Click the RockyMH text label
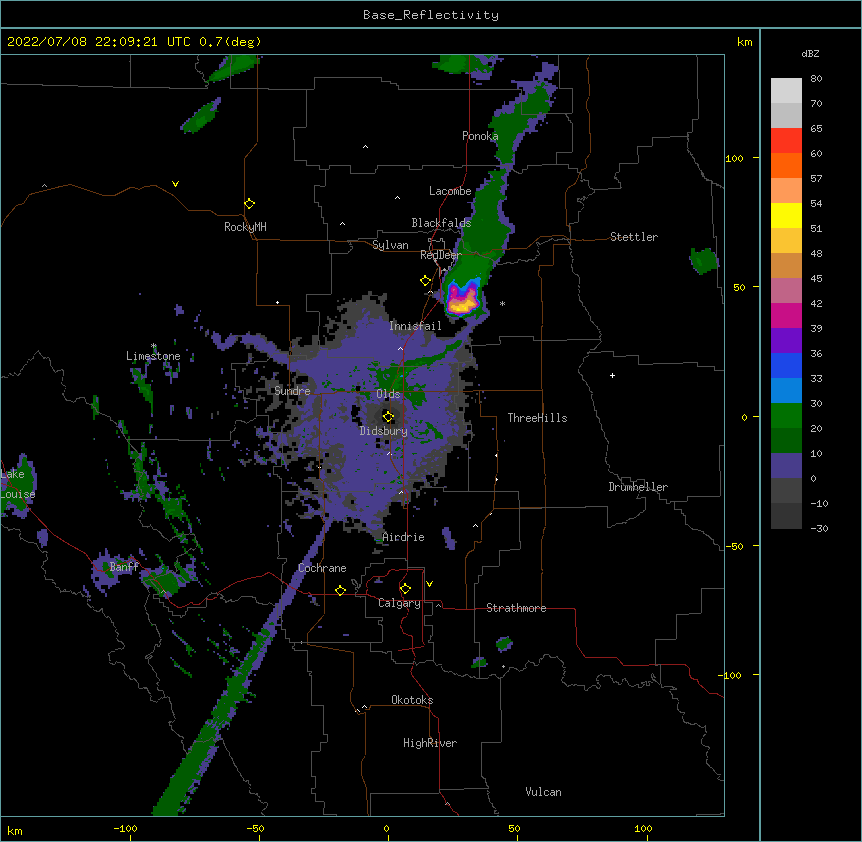The image size is (862, 842). (x=245, y=227)
